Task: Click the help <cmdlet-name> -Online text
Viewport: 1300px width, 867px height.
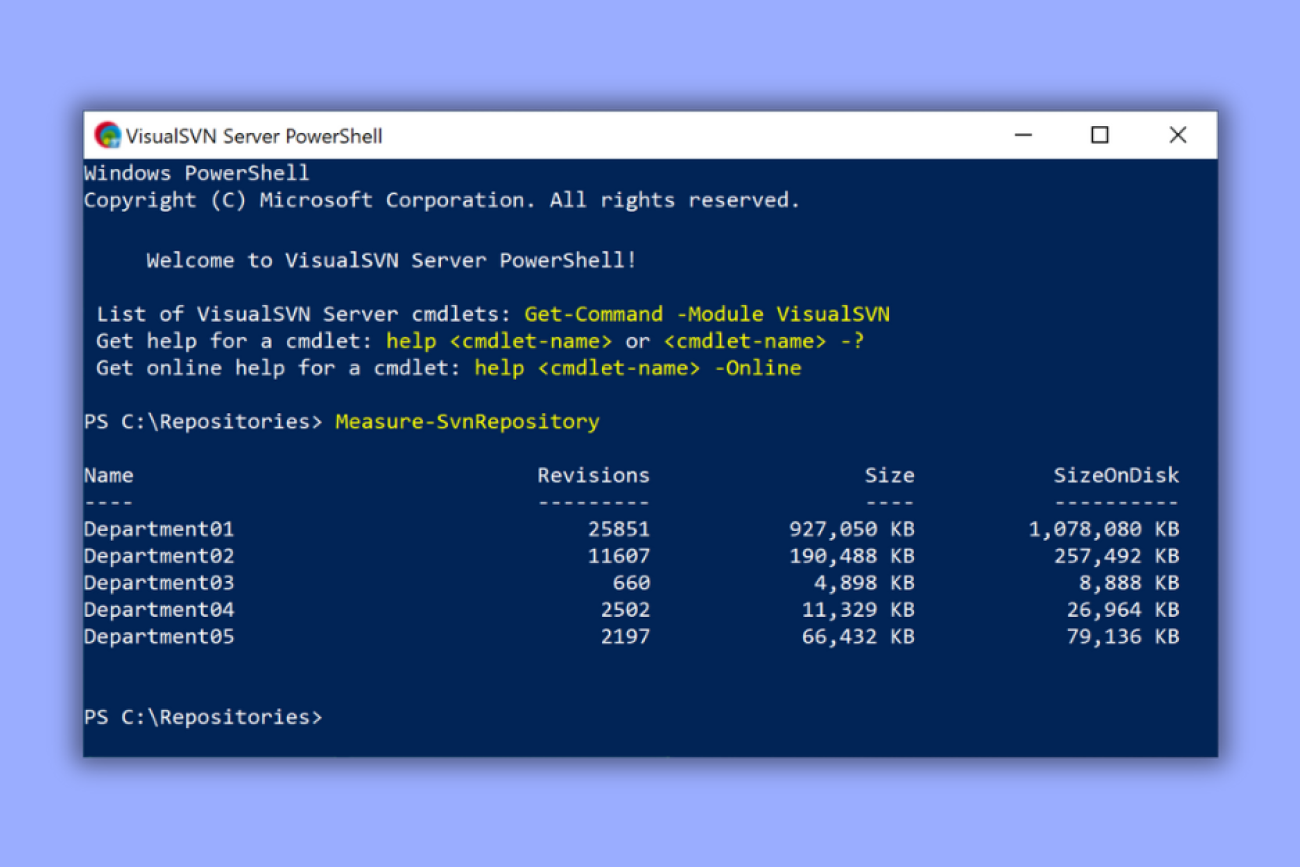Action: click(637, 368)
